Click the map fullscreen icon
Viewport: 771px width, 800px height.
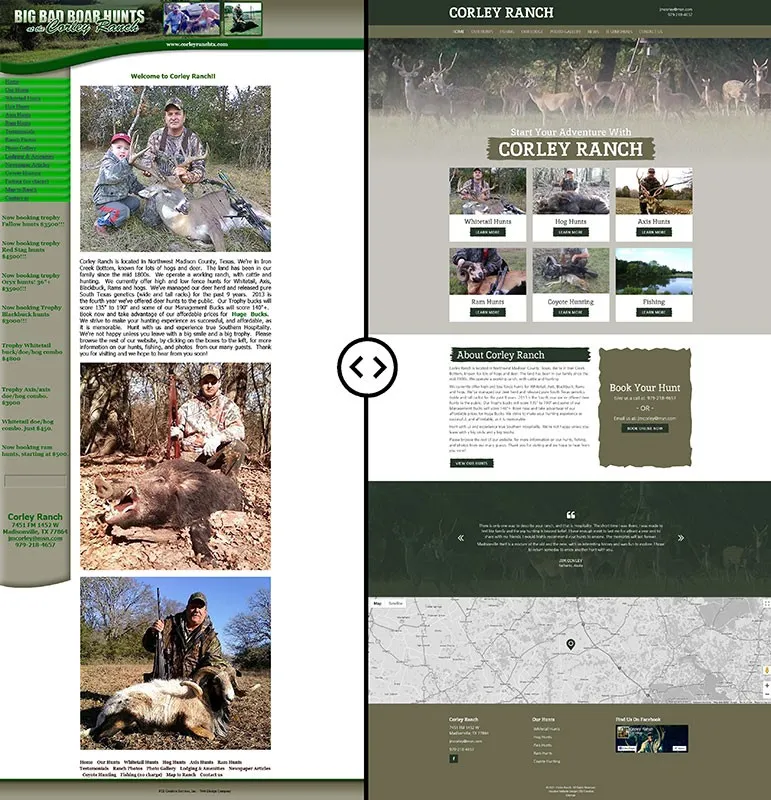pos(766,604)
